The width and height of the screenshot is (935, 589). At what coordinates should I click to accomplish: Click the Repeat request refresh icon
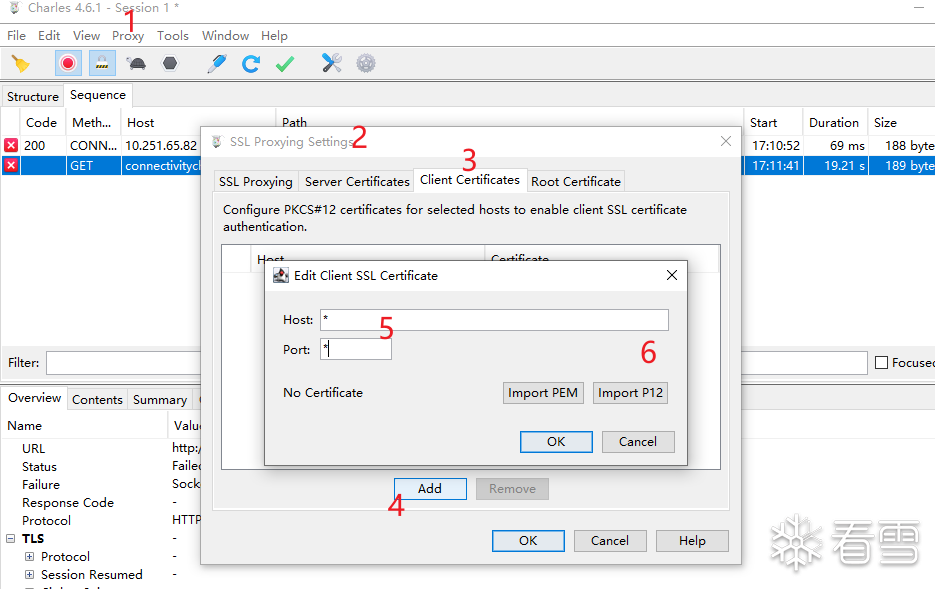(251, 63)
